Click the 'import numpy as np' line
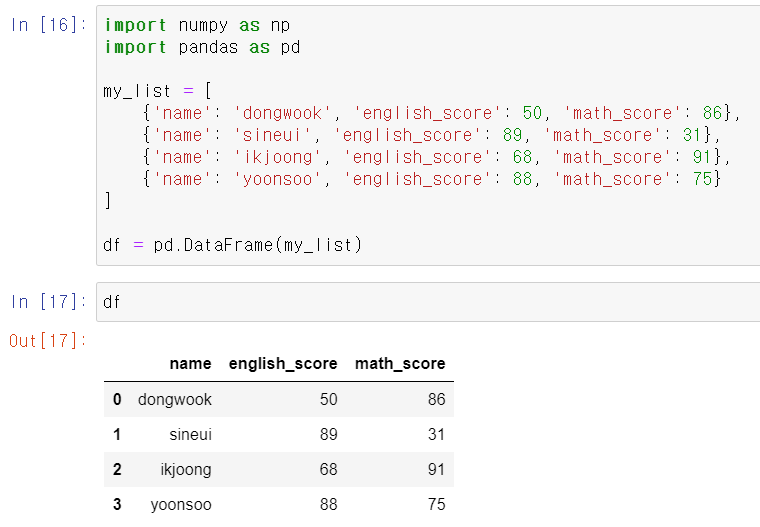The height and width of the screenshot is (527, 760). pyautogui.click(x=197, y=25)
